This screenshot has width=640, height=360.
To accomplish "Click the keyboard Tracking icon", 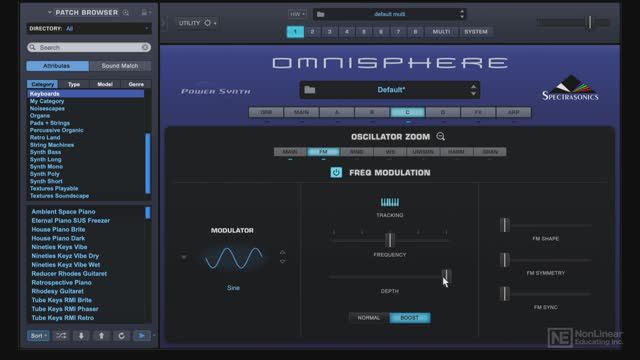I will (390, 202).
